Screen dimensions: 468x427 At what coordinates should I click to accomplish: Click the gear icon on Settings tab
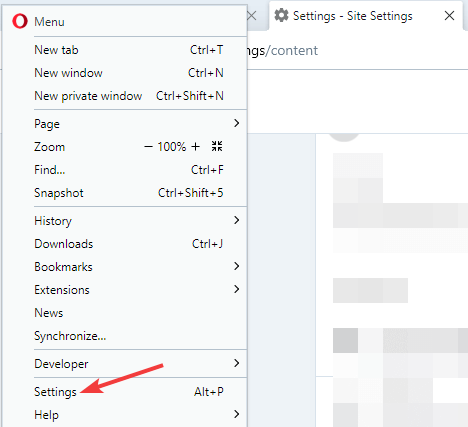pos(281,15)
